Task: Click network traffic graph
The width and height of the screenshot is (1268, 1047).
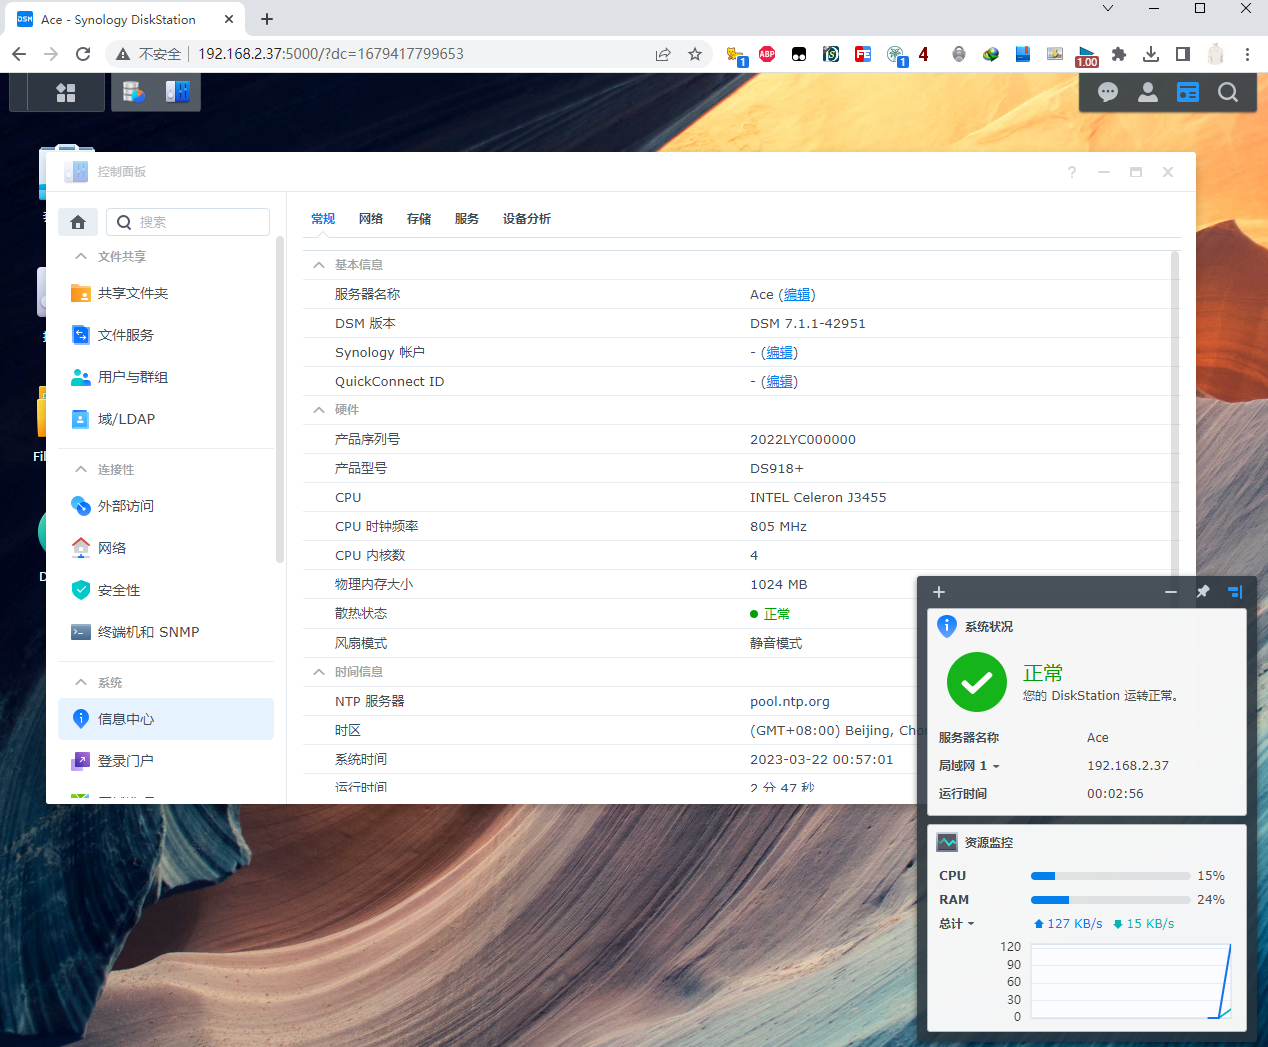Action: 1131,981
